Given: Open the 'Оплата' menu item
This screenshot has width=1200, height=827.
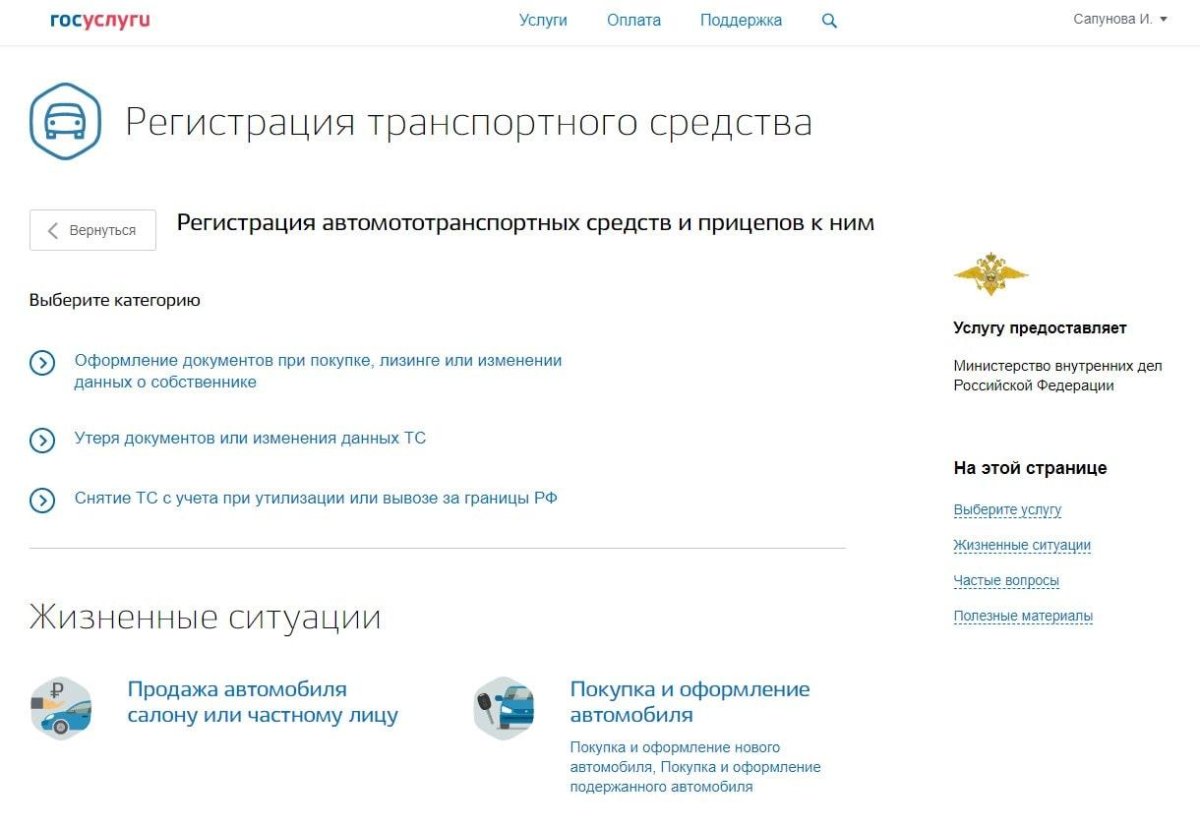Looking at the screenshot, I should coord(632,19).
